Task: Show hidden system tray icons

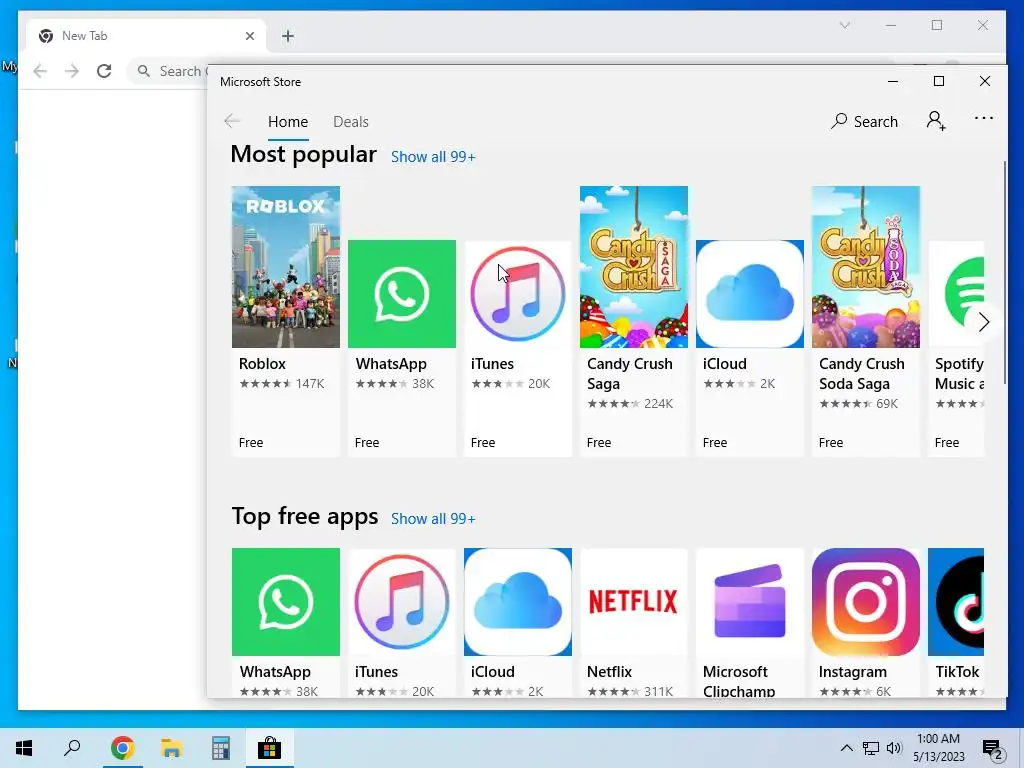Action: click(846, 748)
